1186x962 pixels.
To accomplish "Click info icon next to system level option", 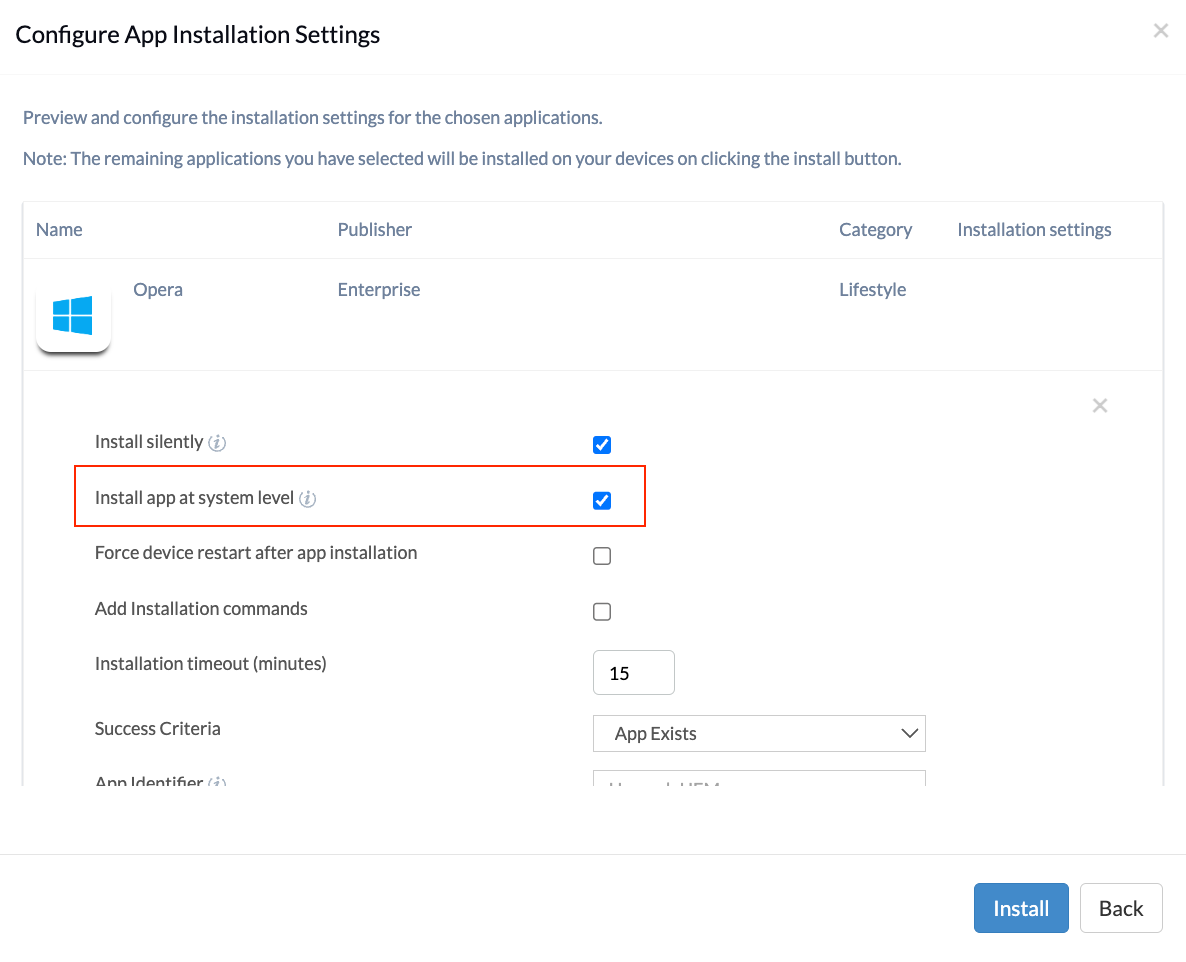I will coord(308,499).
